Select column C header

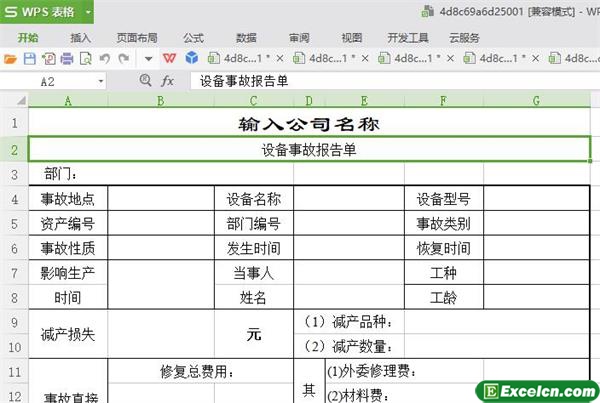coord(253,101)
